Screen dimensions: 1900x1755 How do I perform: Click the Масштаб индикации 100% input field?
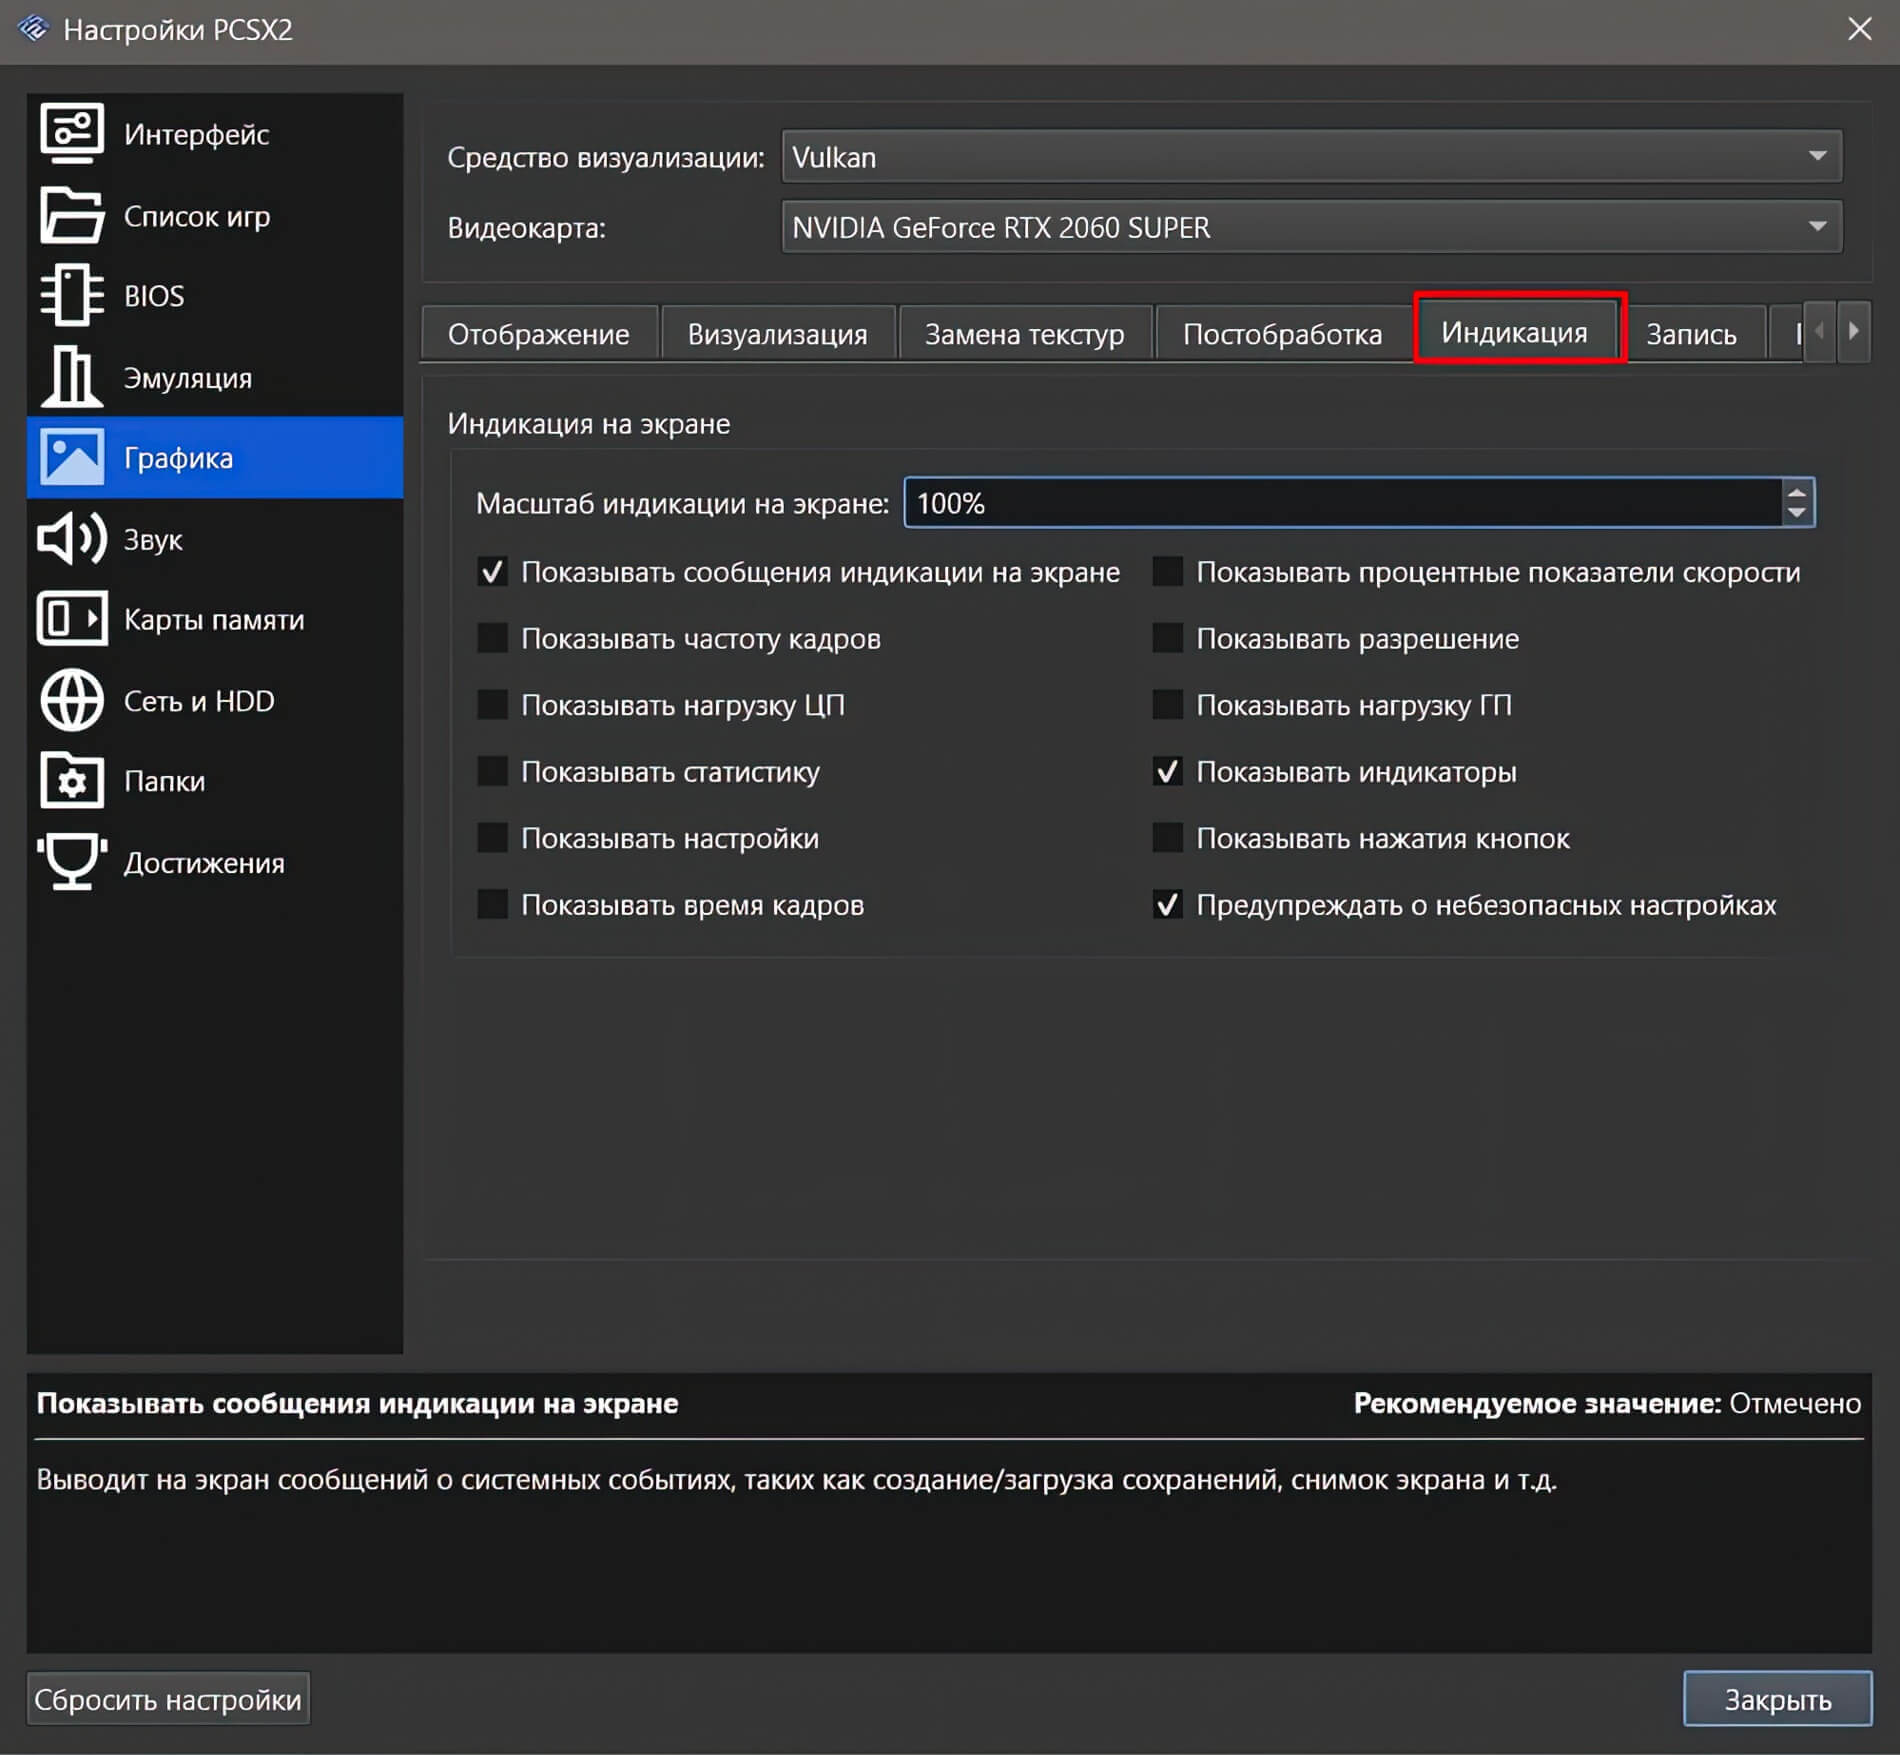click(1340, 503)
